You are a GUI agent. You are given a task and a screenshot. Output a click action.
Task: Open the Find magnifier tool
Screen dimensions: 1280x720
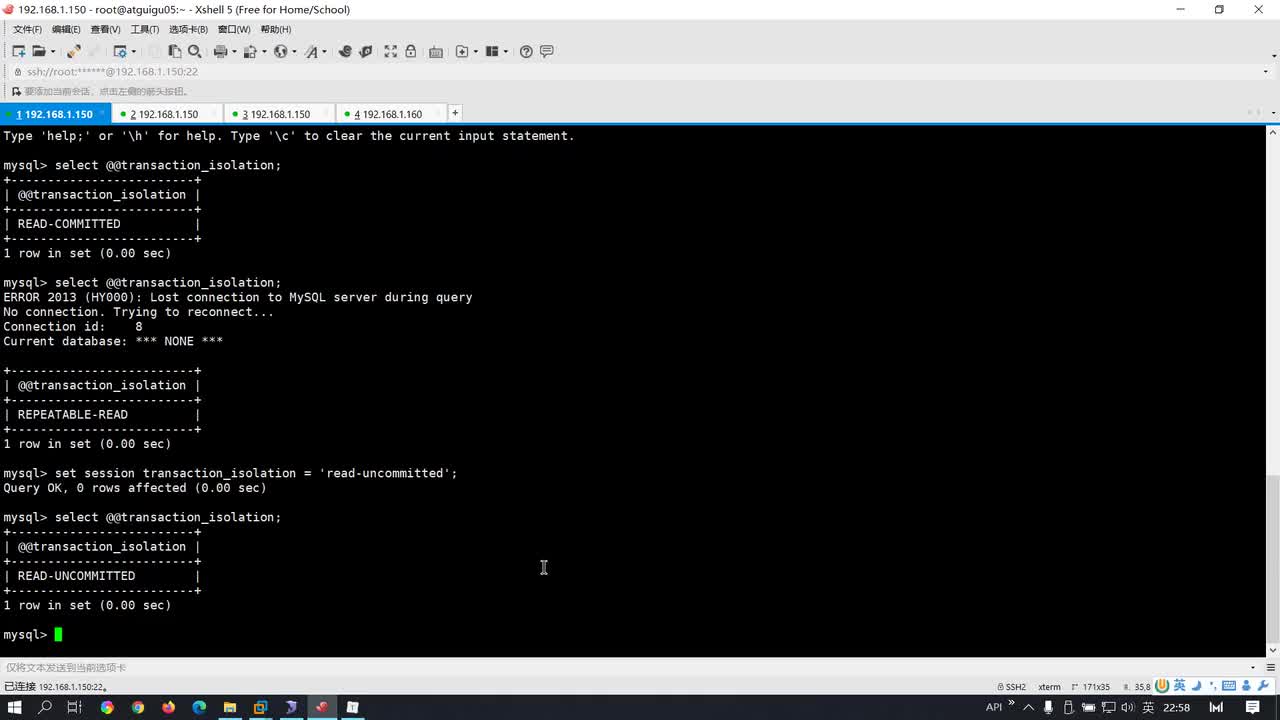[195, 51]
